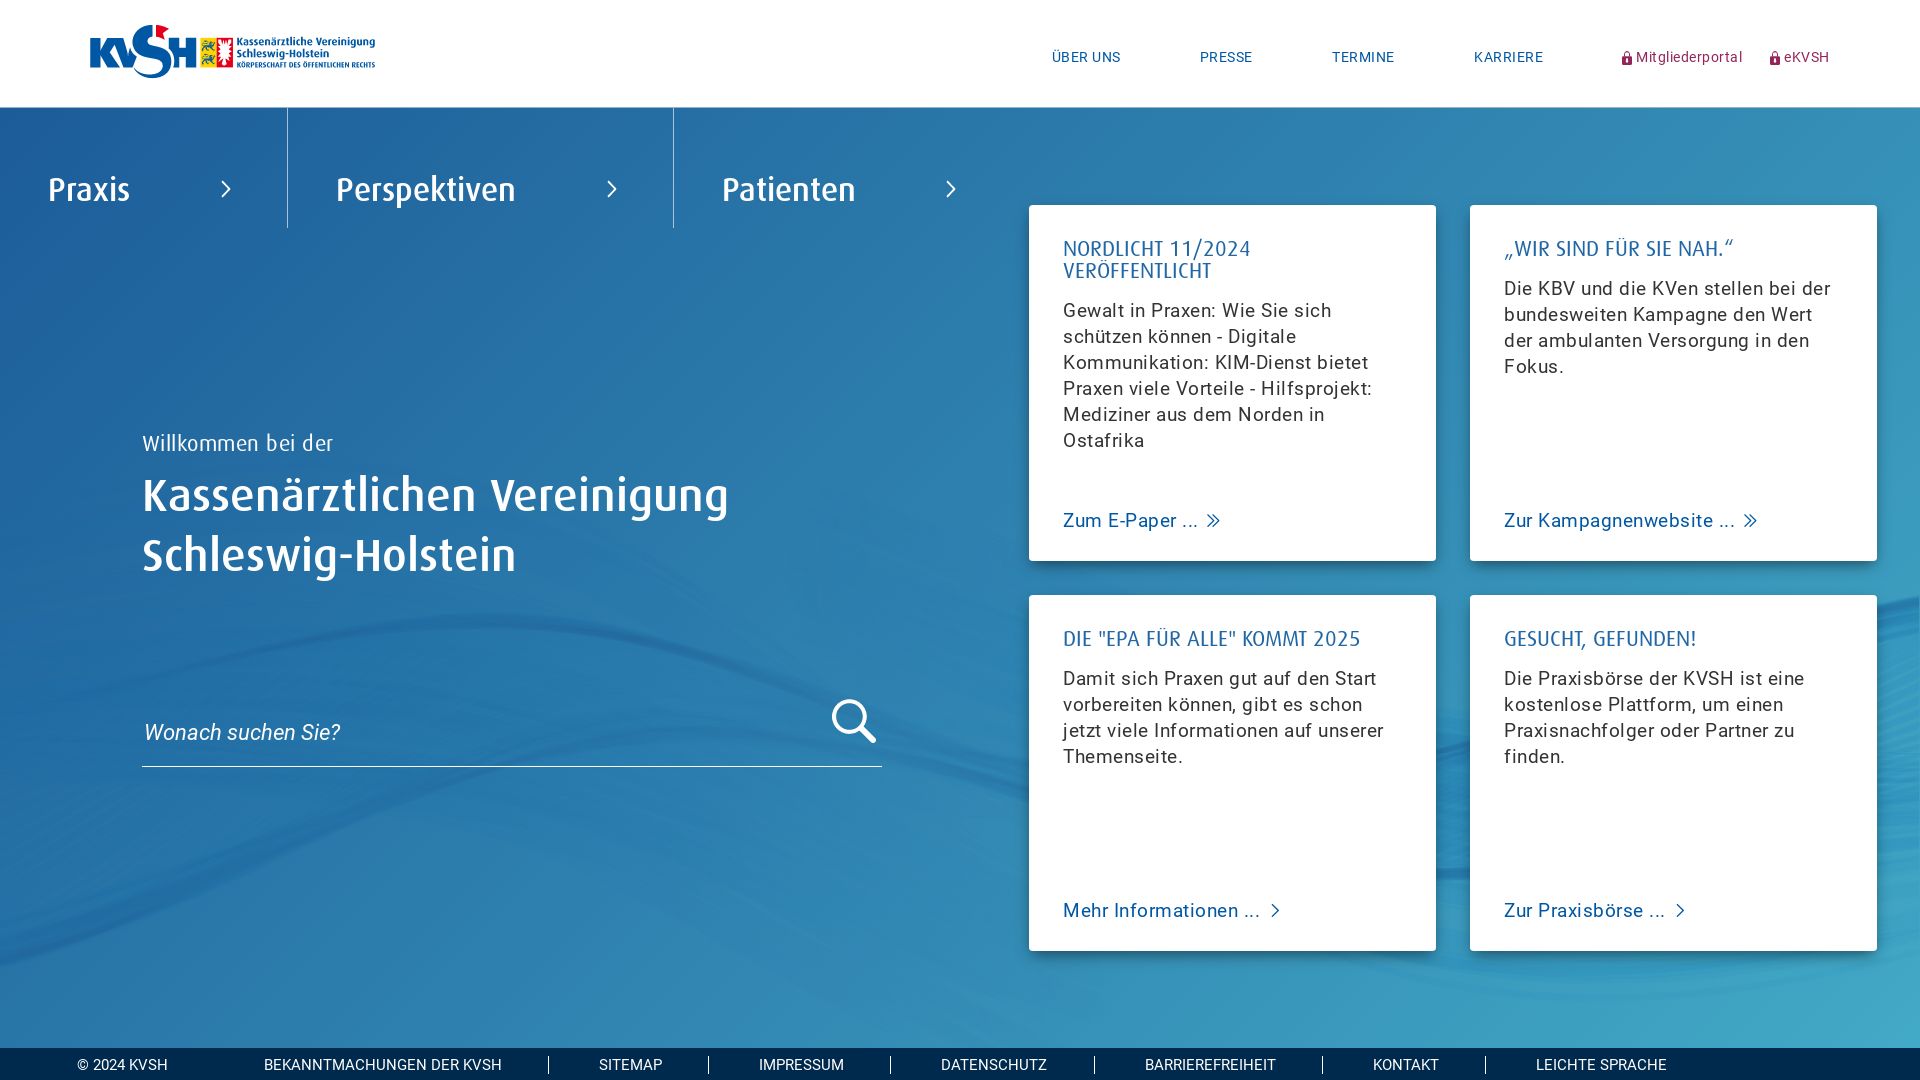Screen dimensions: 1920x1080
Task: Open the Praxis main navigation
Action: [89, 190]
